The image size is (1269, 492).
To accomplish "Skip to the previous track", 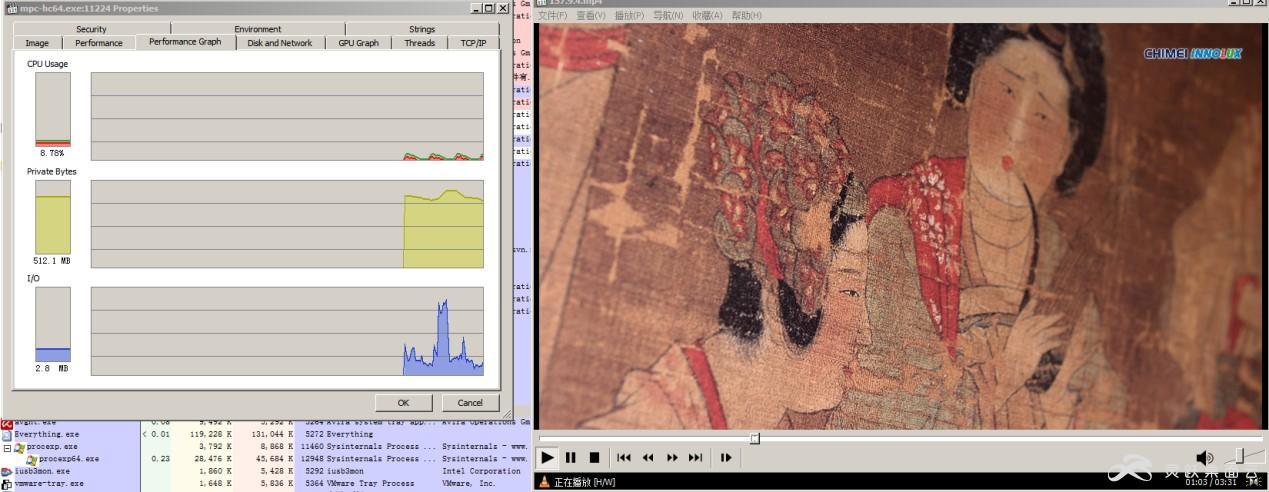I will pyautogui.click(x=624, y=458).
